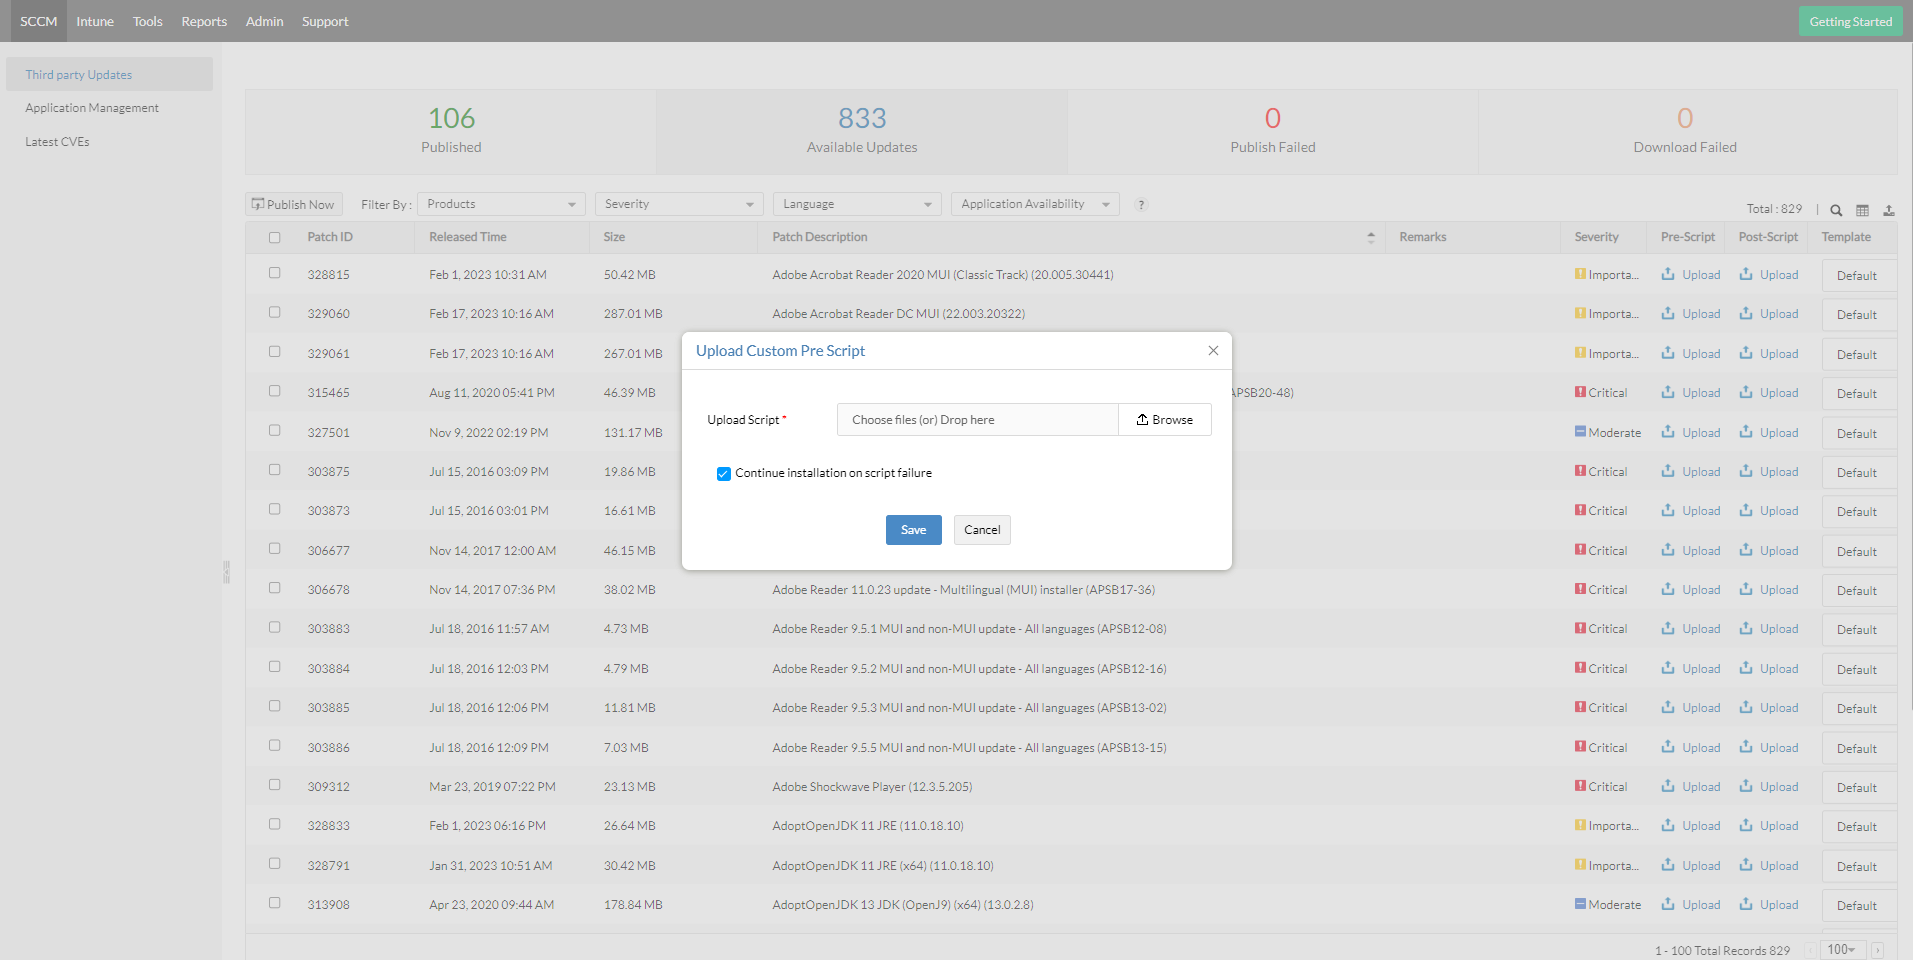Click Post-Script upload icon for patch 313908
Screen dimensions: 1913x960
coord(1746,904)
